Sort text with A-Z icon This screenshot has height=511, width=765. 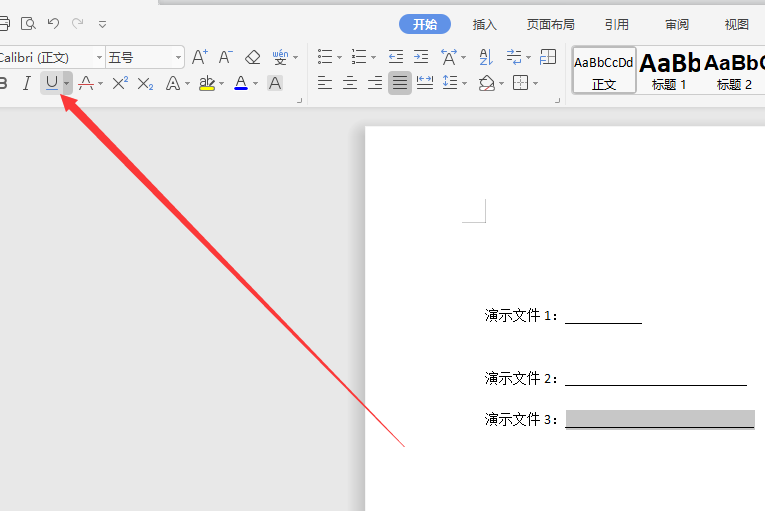click(486, 57)
